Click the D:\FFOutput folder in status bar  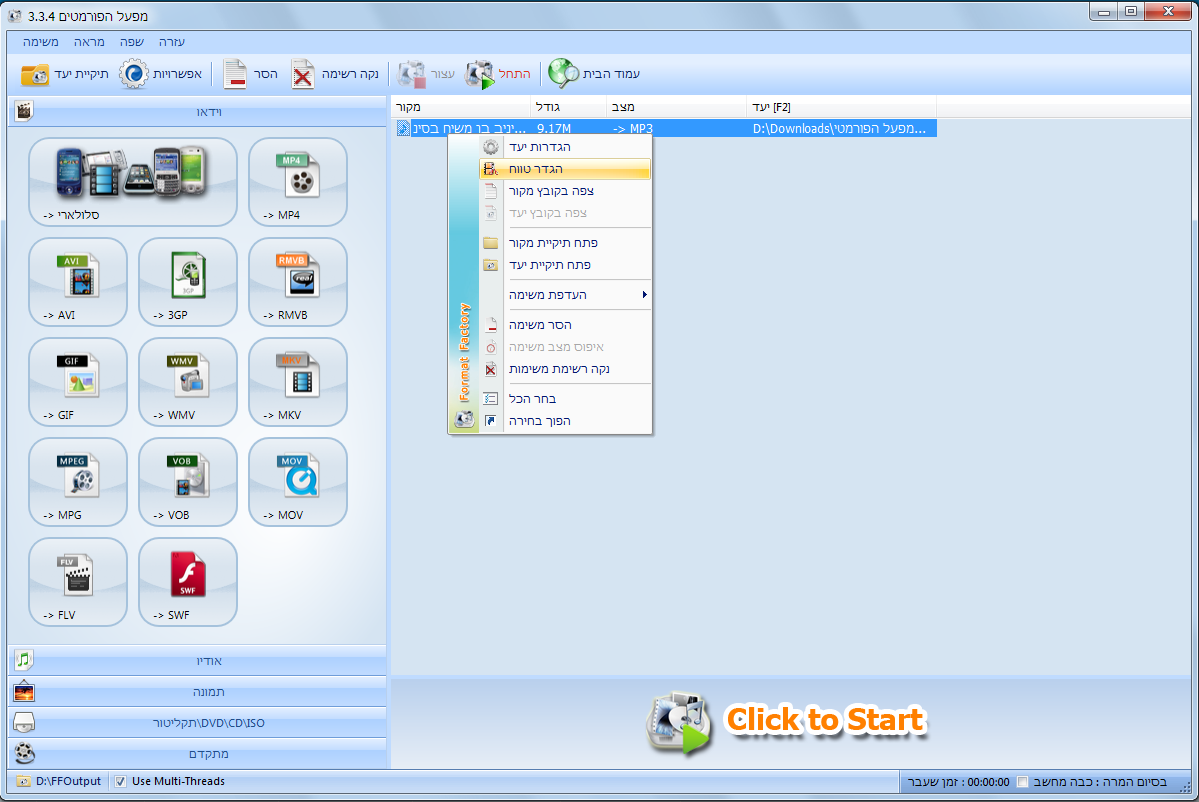[60, 781]
